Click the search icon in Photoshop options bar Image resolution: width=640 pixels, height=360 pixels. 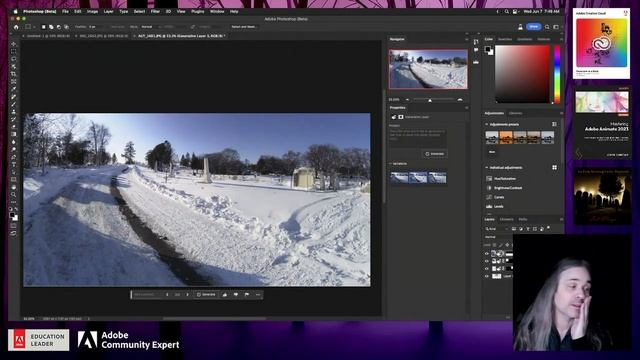pos(547,27)
